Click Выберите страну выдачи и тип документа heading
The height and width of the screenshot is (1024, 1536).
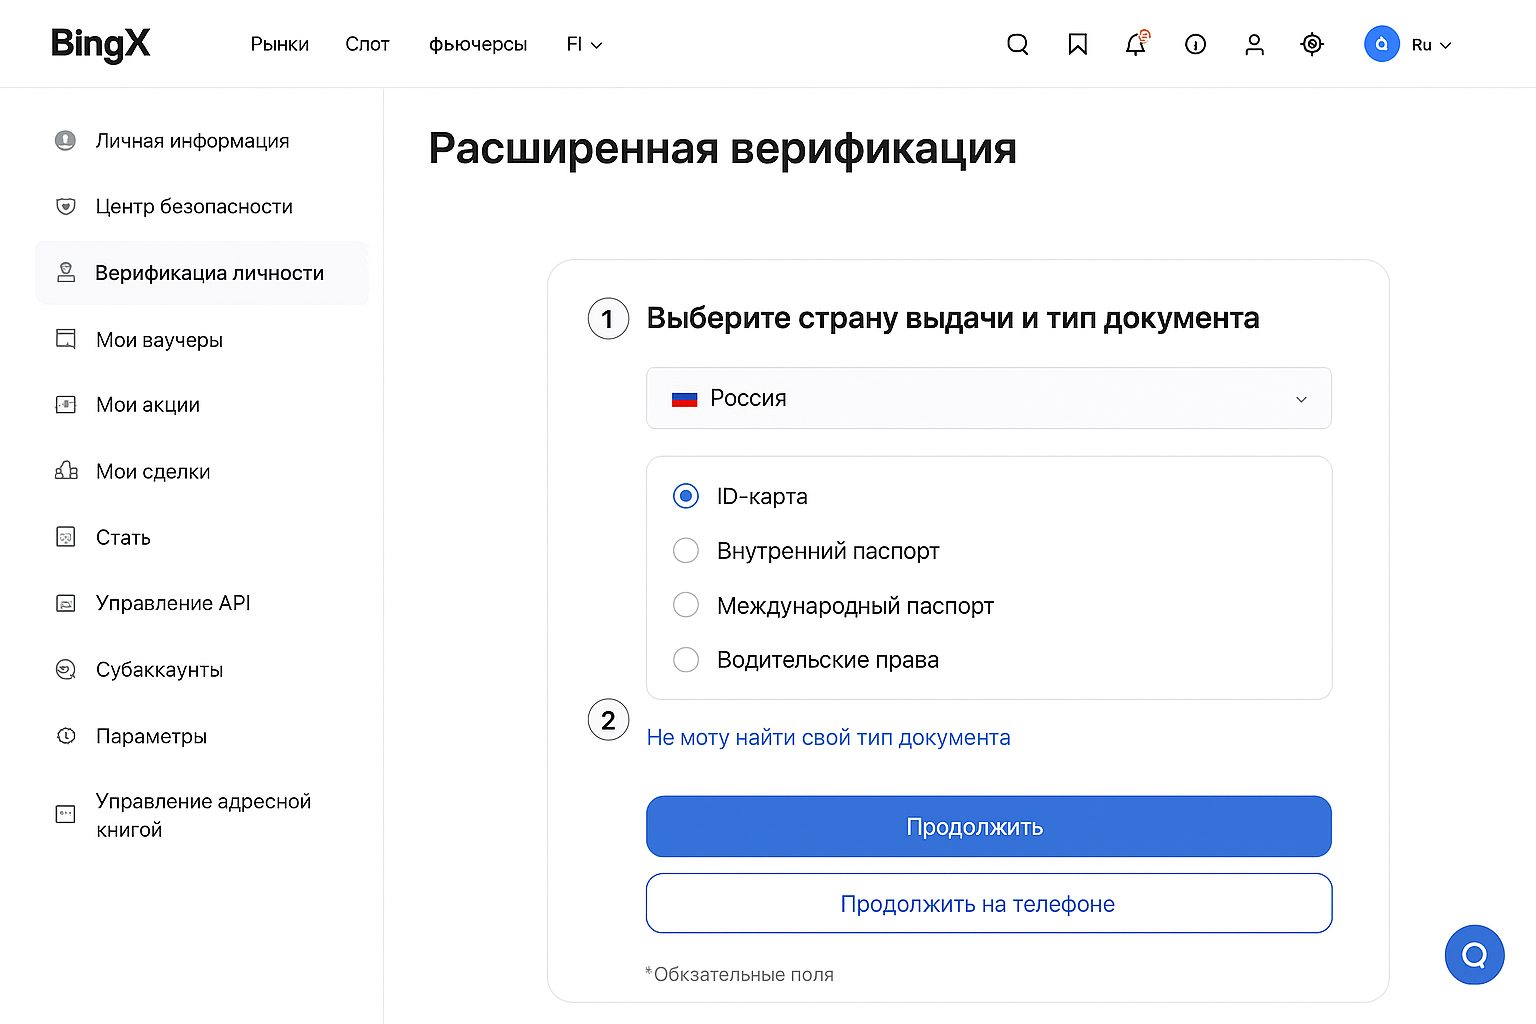coord(953,318)
